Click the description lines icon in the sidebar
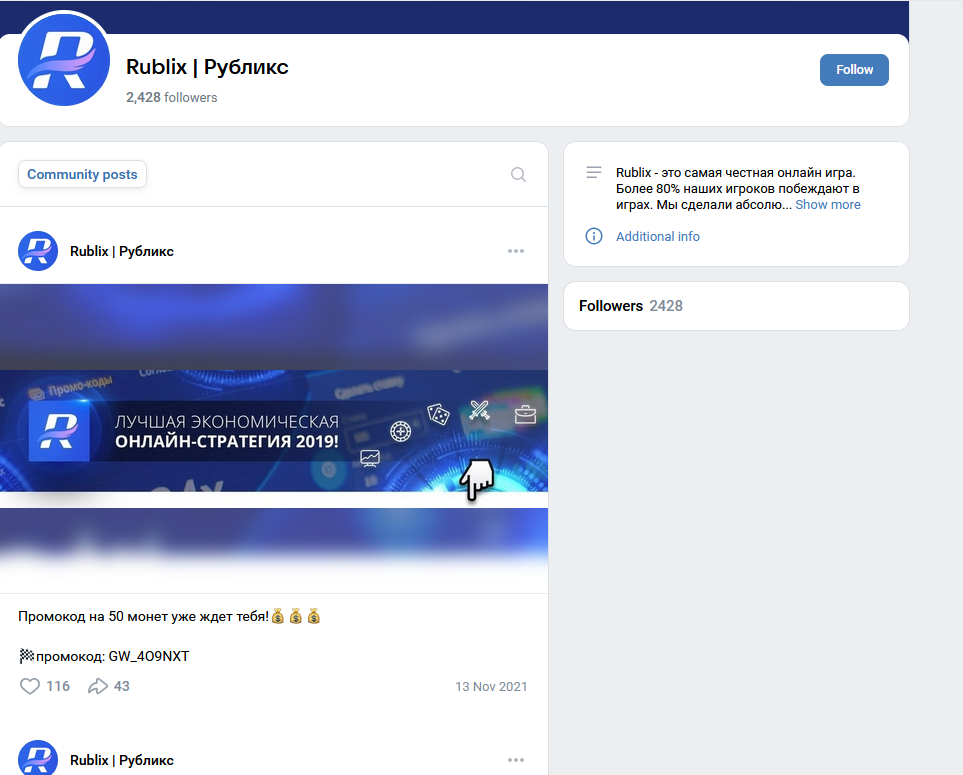This screenshot has height=775, width=963. point(594,173)
